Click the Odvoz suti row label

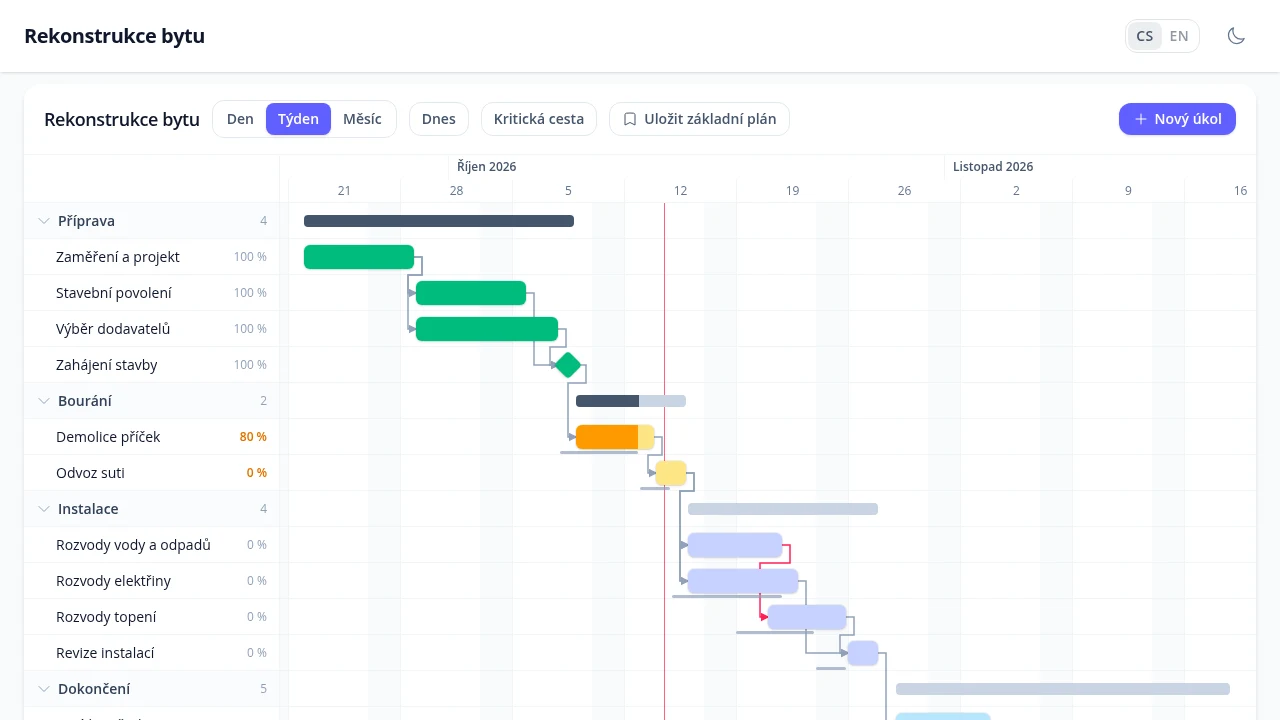point(90,473)
